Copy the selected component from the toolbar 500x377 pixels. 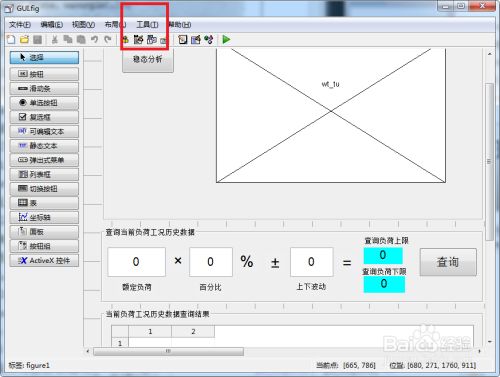[x=68, y=40]
